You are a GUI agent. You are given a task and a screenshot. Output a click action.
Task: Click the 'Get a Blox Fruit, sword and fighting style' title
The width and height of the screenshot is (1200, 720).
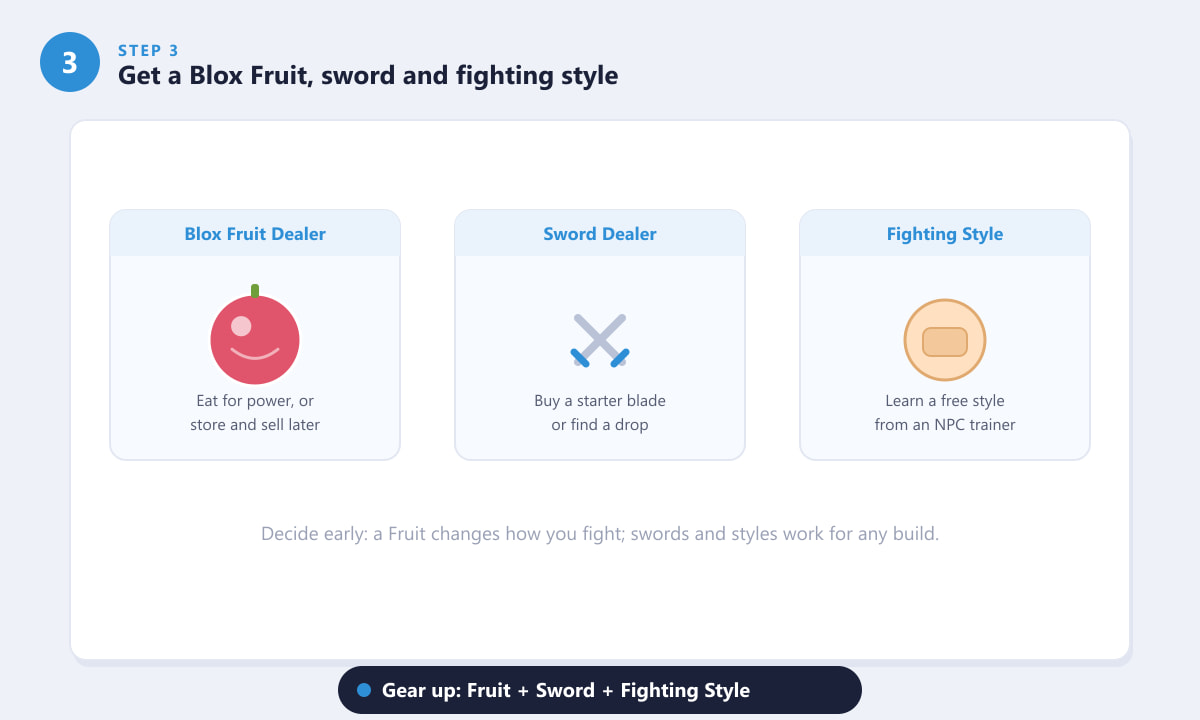pyautogui.click(x=368, y=75)
